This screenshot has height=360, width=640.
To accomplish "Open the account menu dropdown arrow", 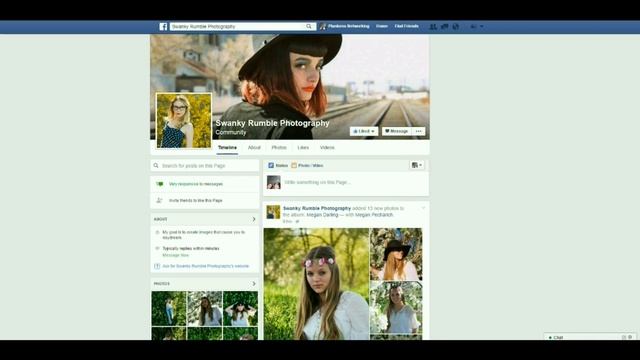I will click(482, 27).
